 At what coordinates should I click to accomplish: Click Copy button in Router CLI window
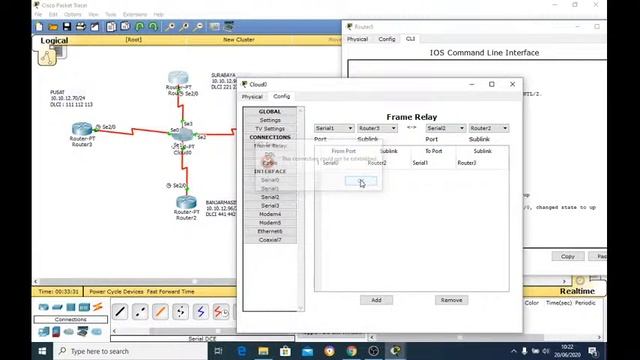[x=568, y=256]
